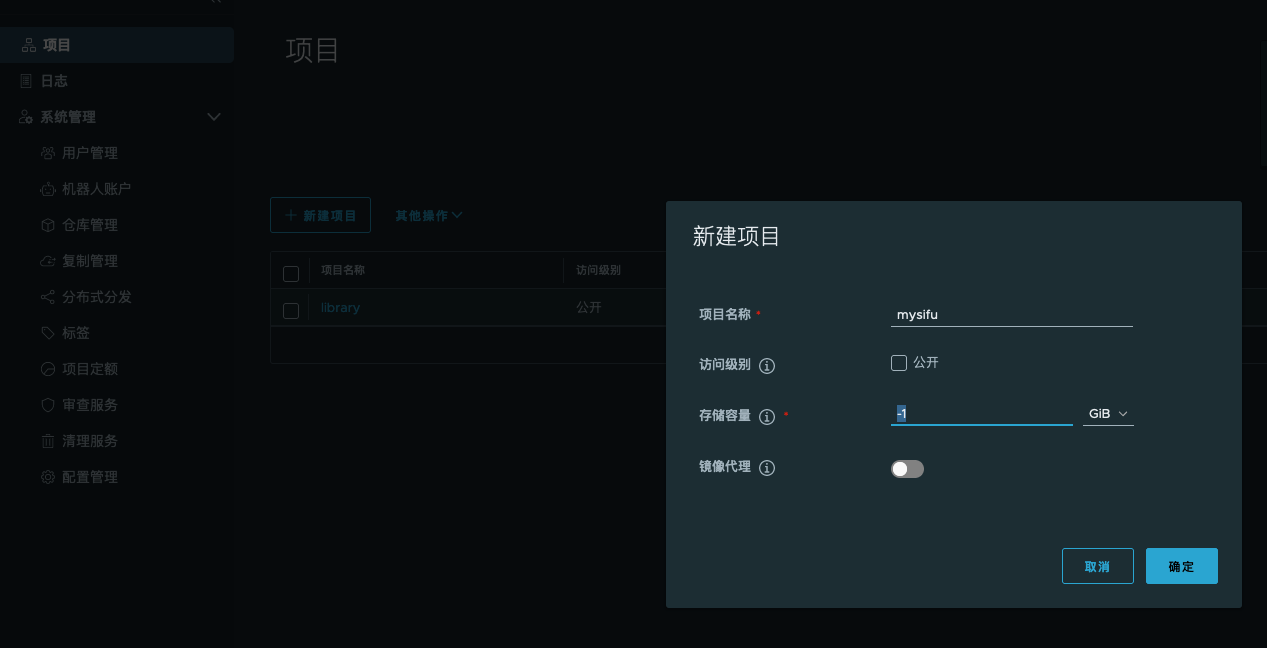
Task: Click the 确定 button to confirm
Action: pyautogui.click(x=1181, y=566)
